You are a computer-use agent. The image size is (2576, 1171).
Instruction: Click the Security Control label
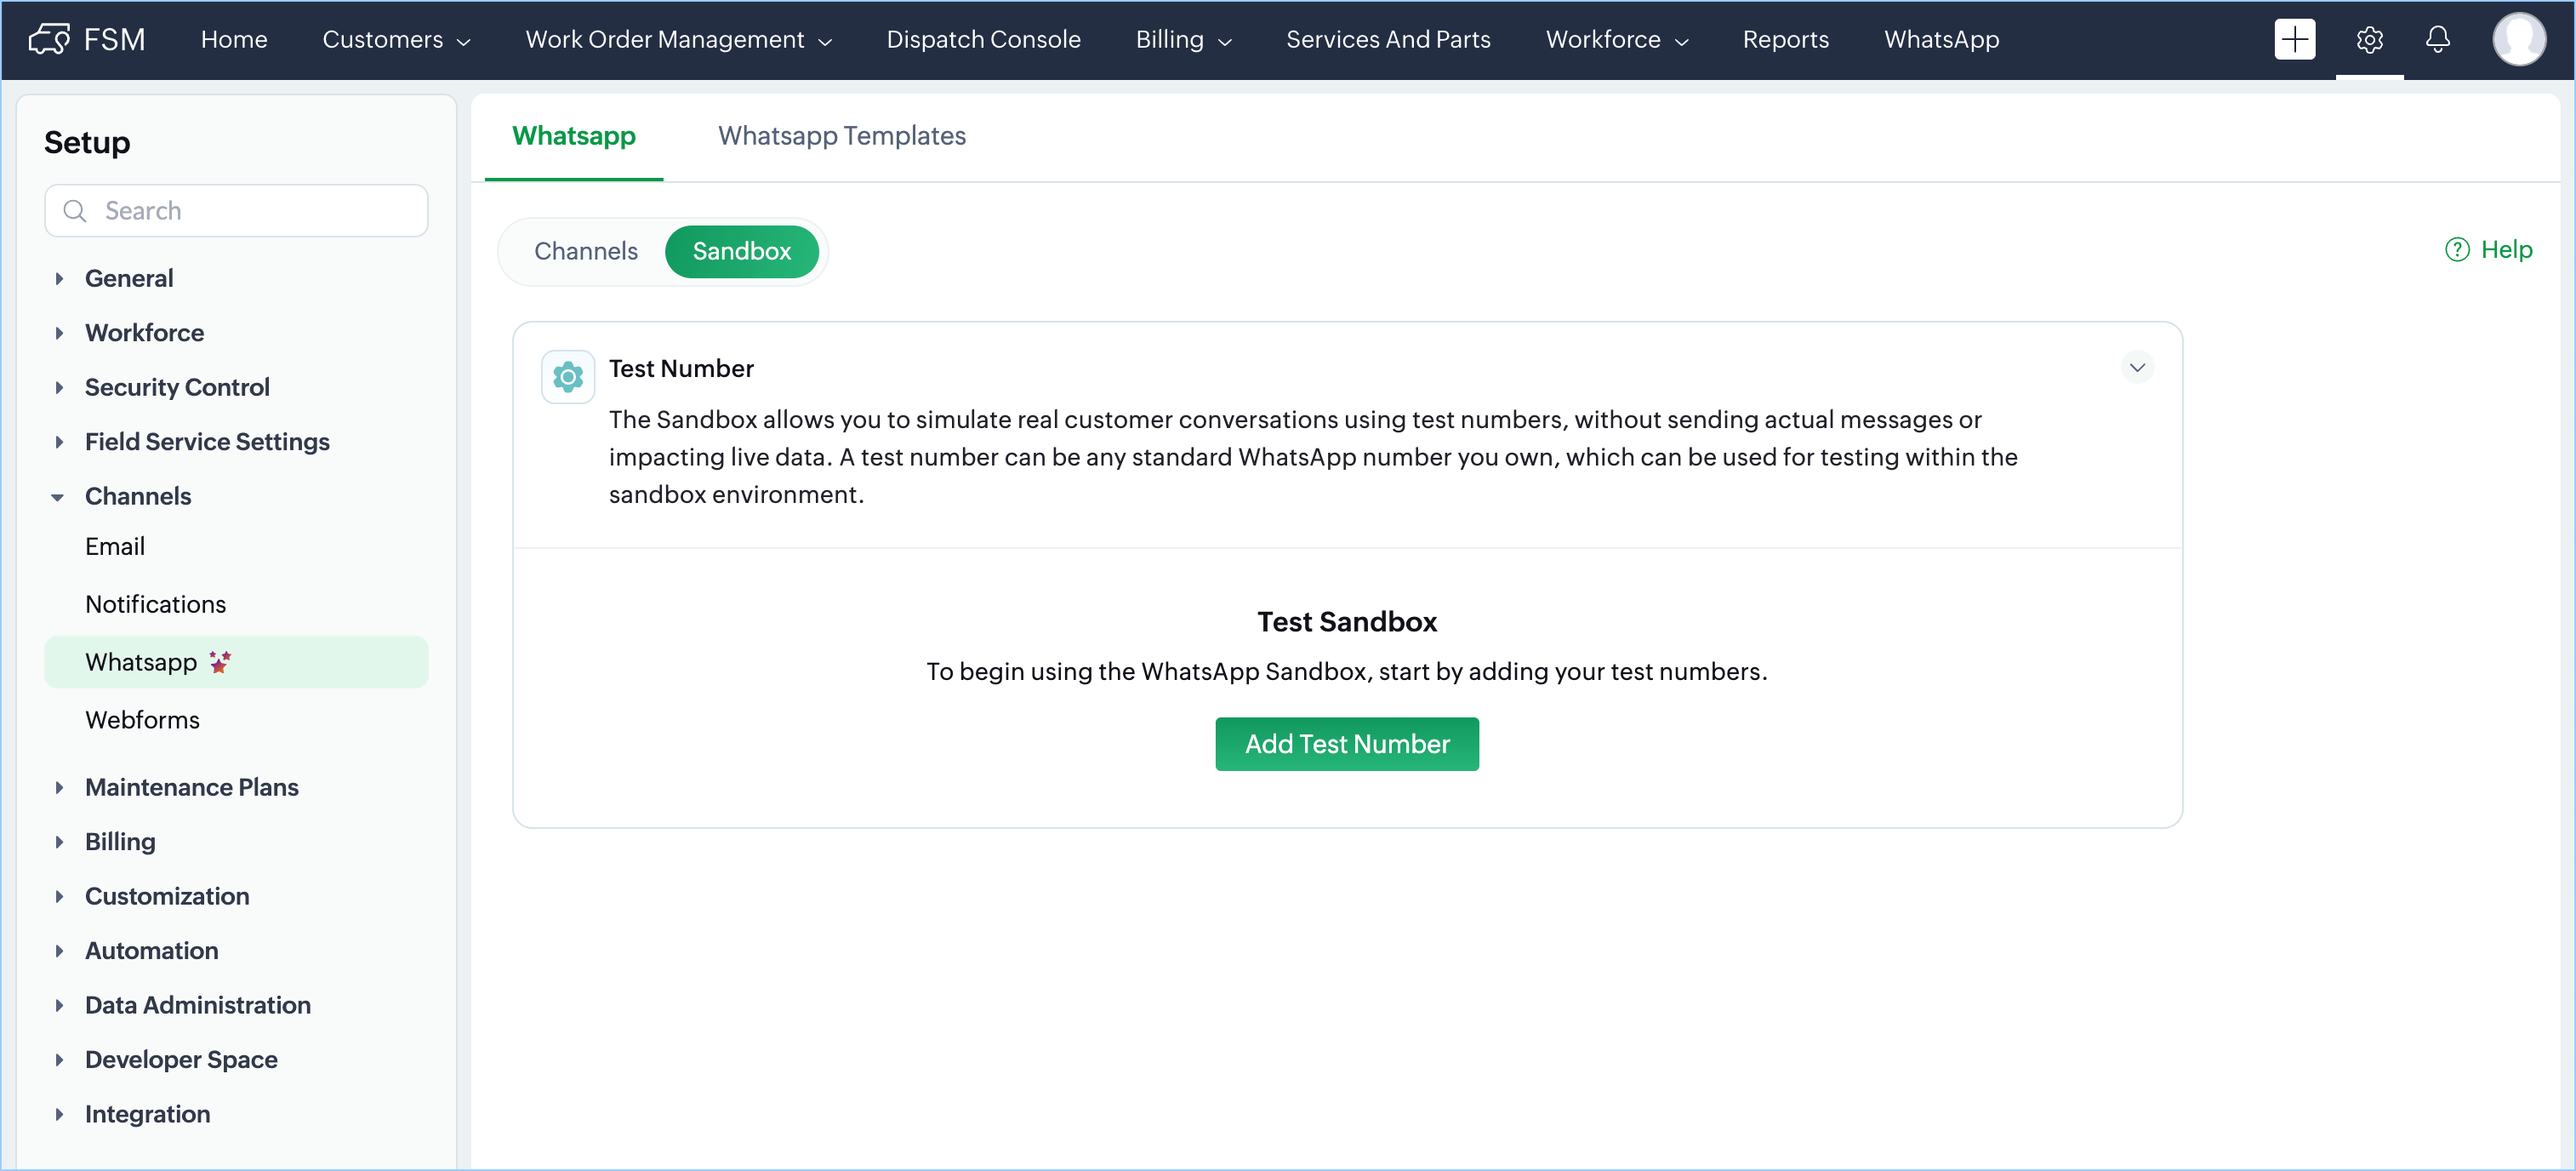click(x=177, y=387)
